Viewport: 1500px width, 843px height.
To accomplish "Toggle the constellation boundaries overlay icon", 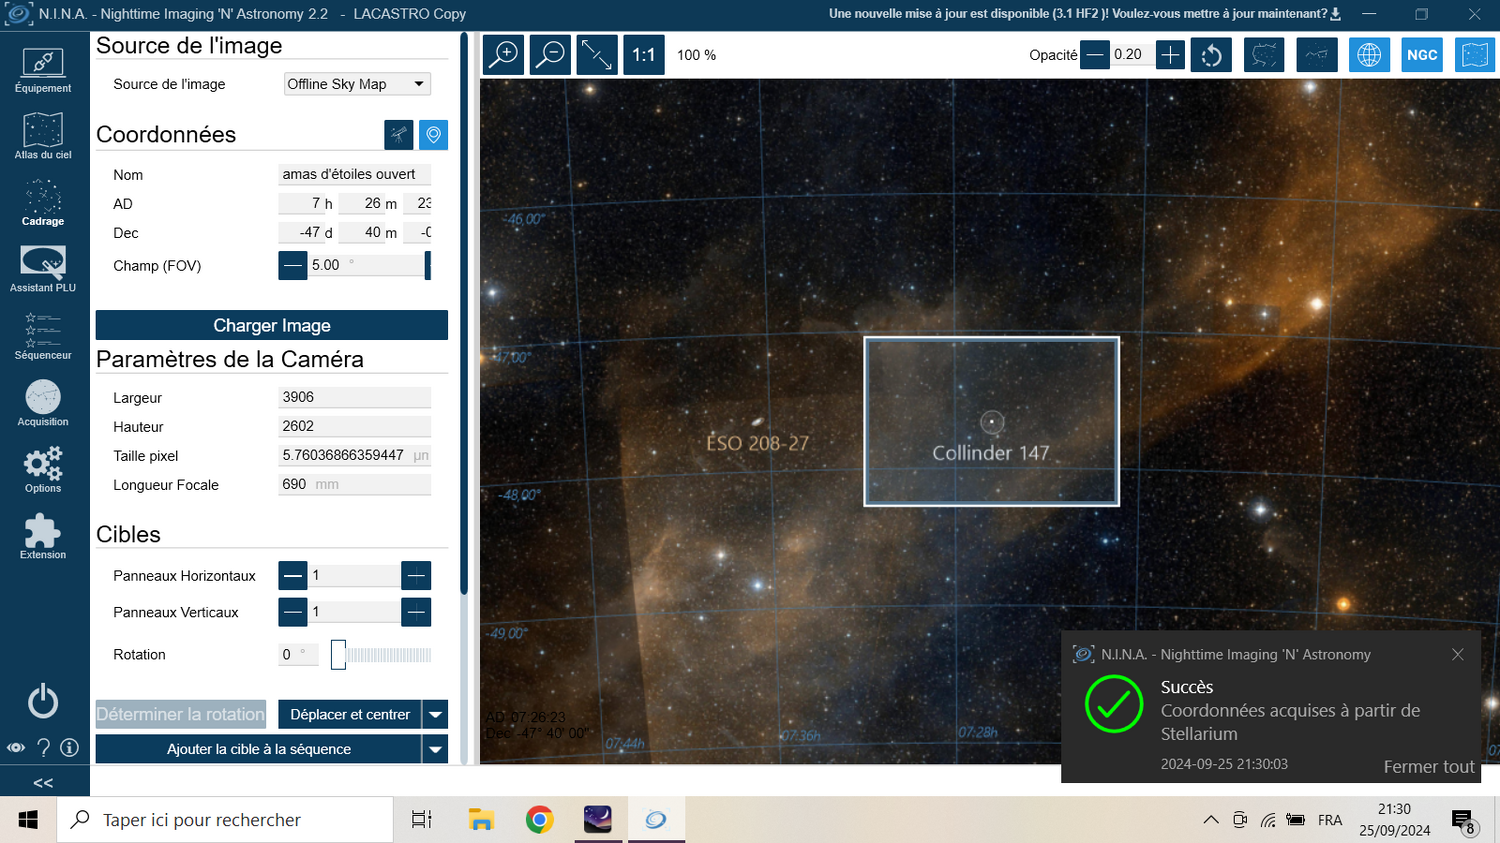I will pyautogui.click(x=1264, y=55).
